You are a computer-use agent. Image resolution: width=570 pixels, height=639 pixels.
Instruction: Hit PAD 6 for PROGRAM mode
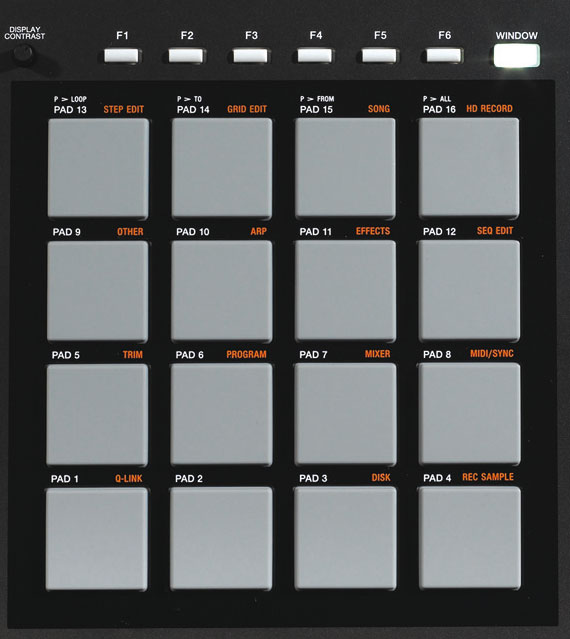click(221, 414)
